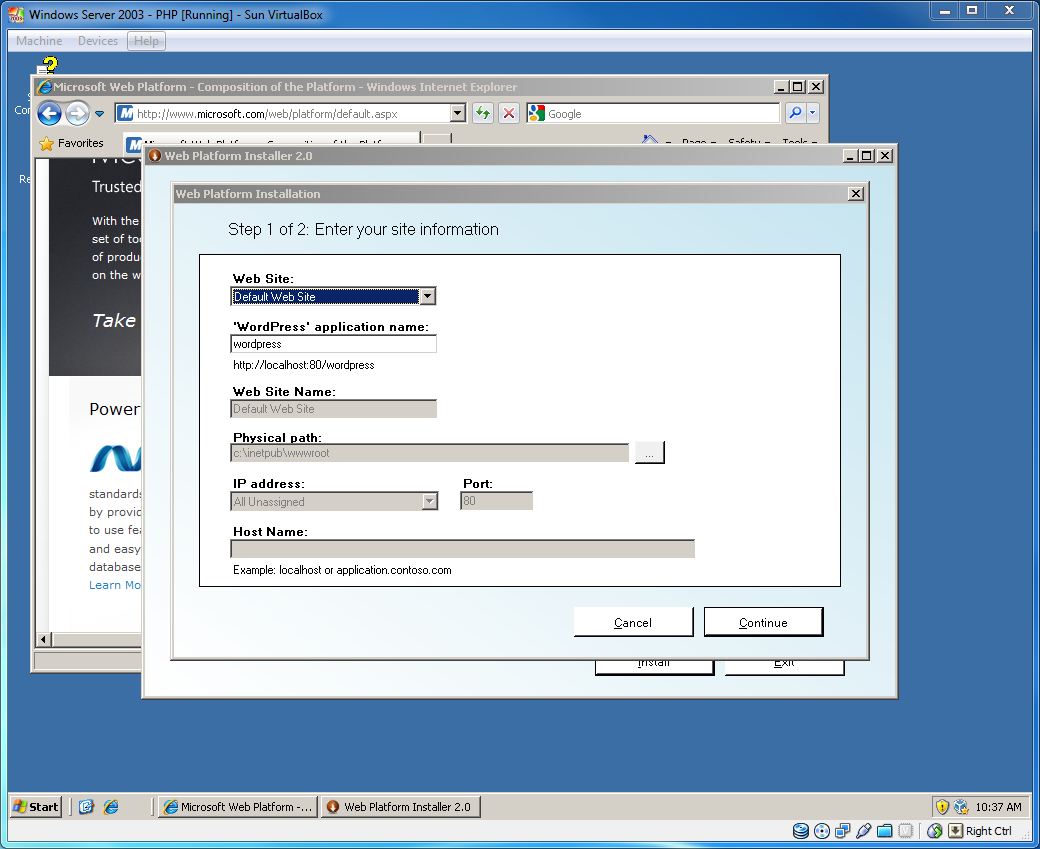Click the Physical path text field
This screenshot has width=1040, height=849.
[x=430, y=453]
